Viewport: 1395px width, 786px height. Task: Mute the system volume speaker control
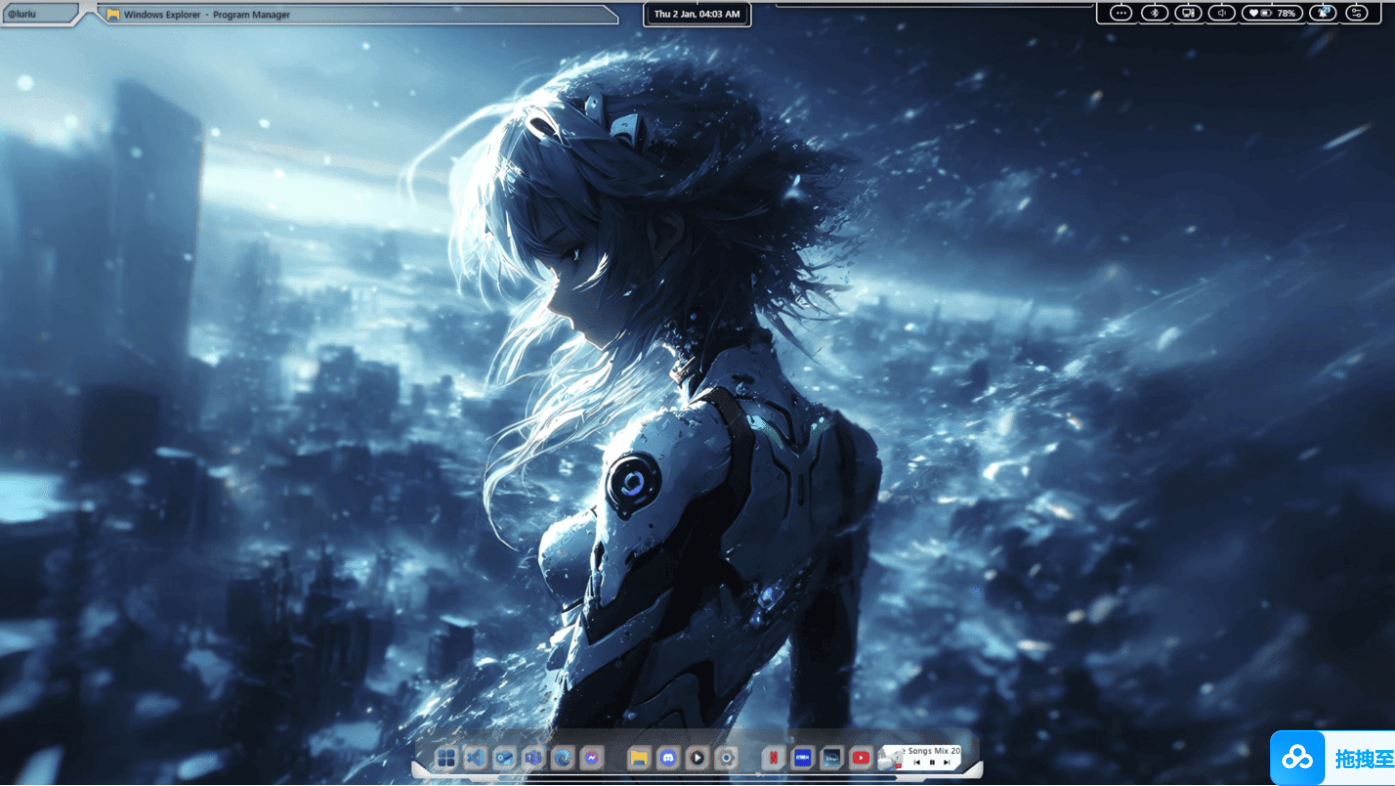pyautogui.click(x=1222, y=12)
